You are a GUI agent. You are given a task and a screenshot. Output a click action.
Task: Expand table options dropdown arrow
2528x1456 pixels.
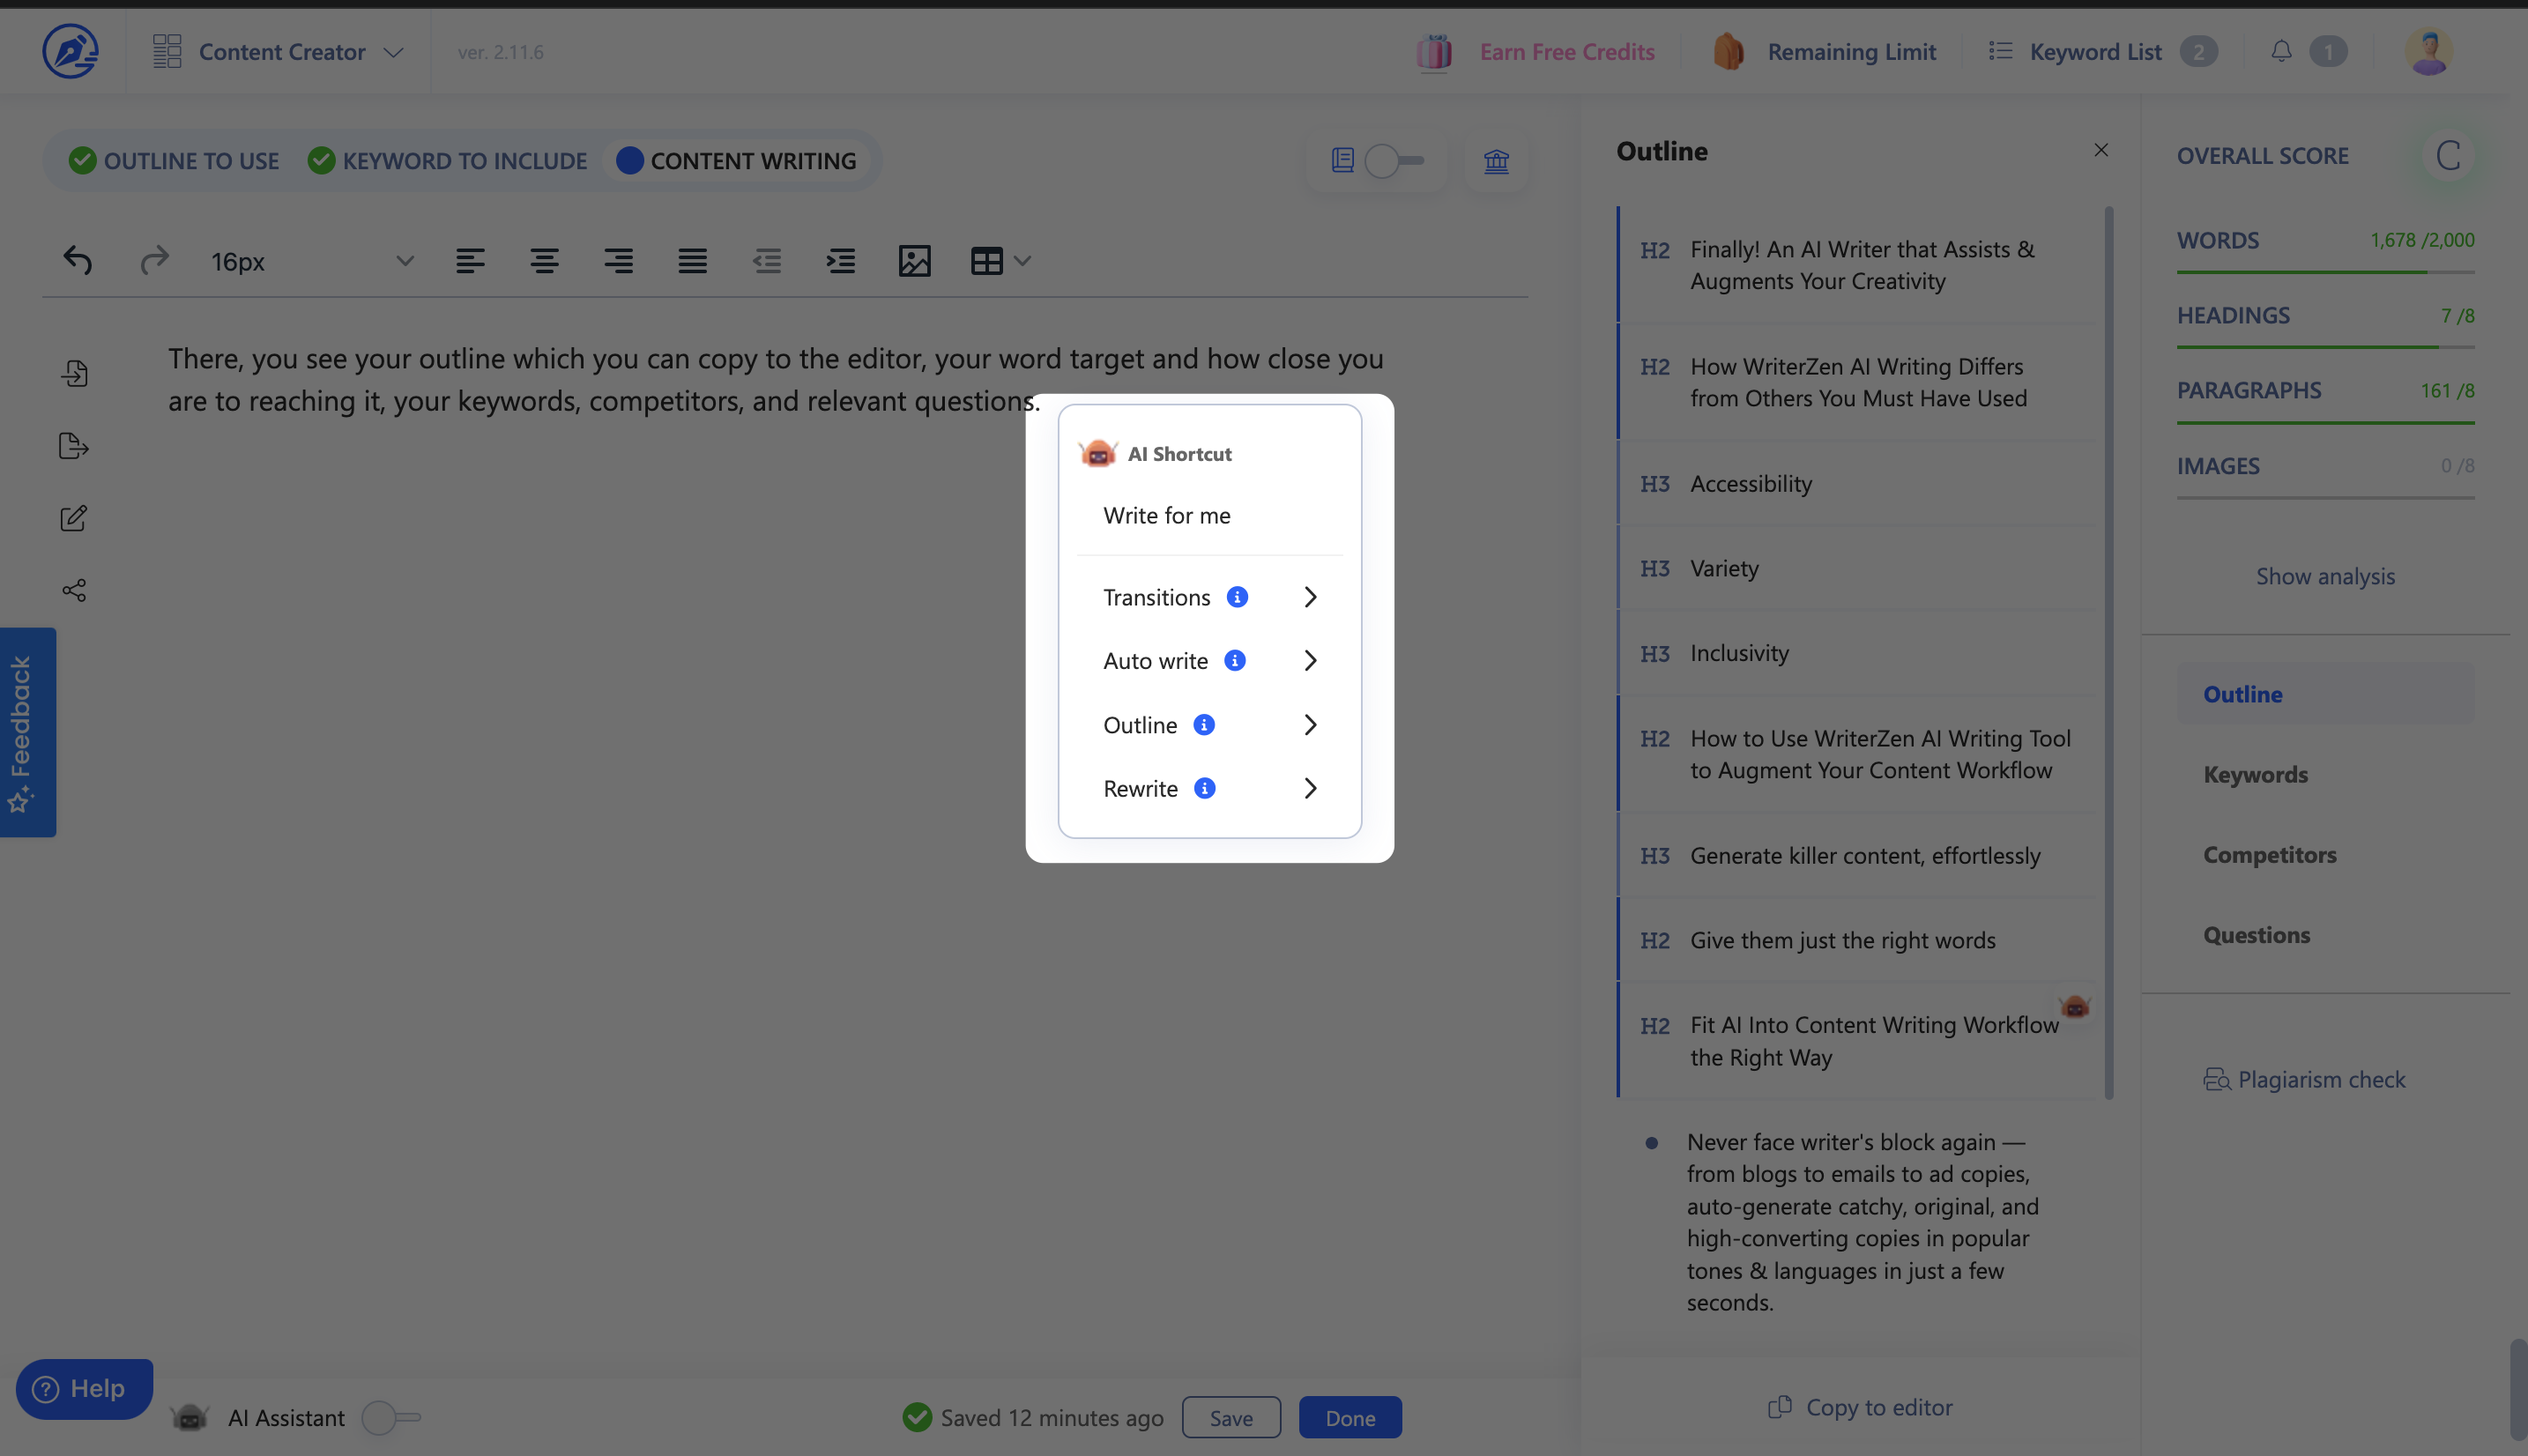(1022, 261)
